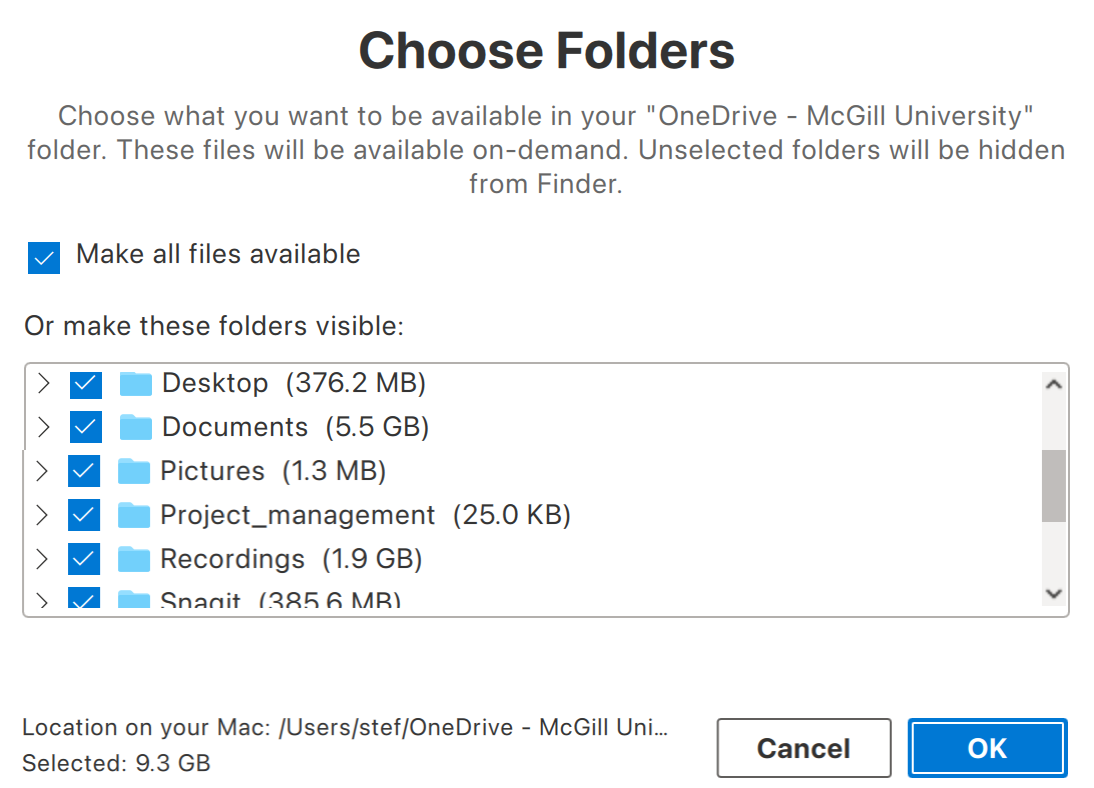This screenshot has width=1094, height=788.
Task: Uncheck the Desktop folder checkbox
Action: click(85, 382)
